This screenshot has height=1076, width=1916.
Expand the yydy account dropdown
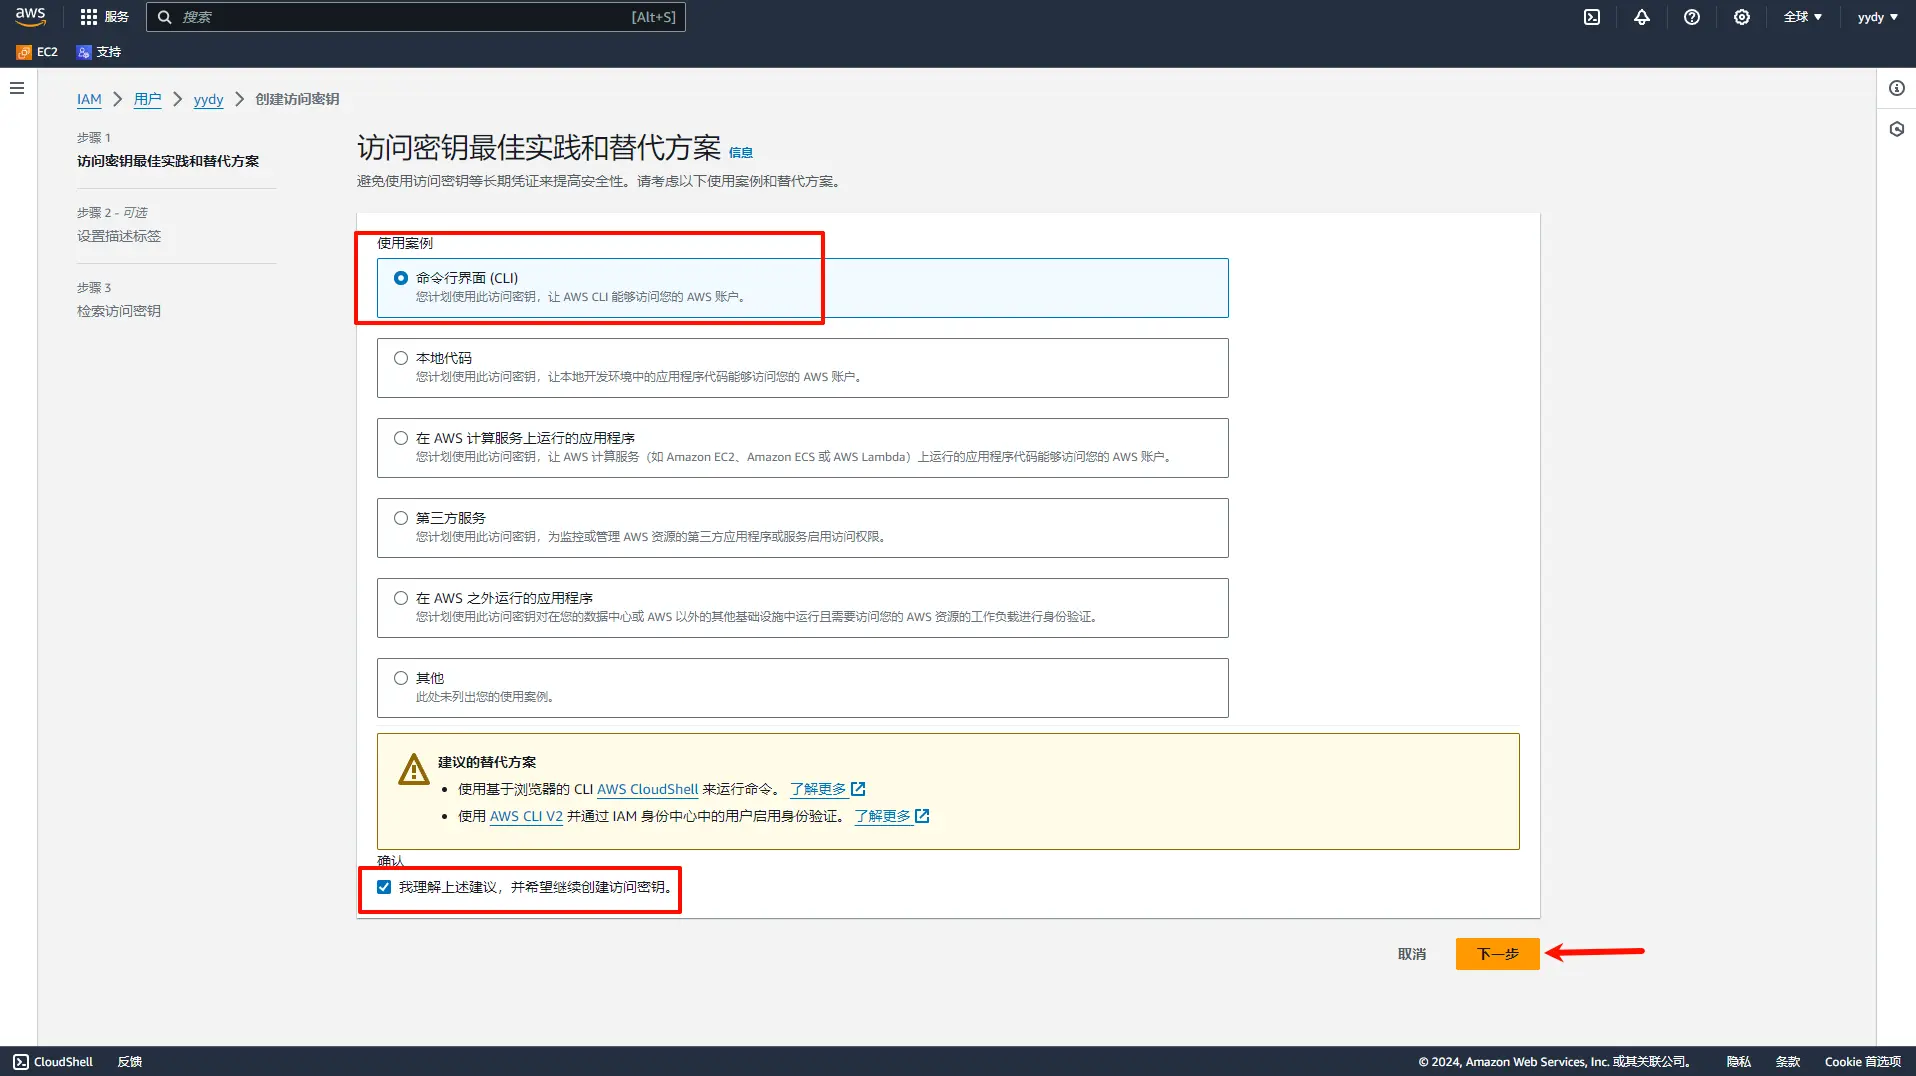[1877, 17]
